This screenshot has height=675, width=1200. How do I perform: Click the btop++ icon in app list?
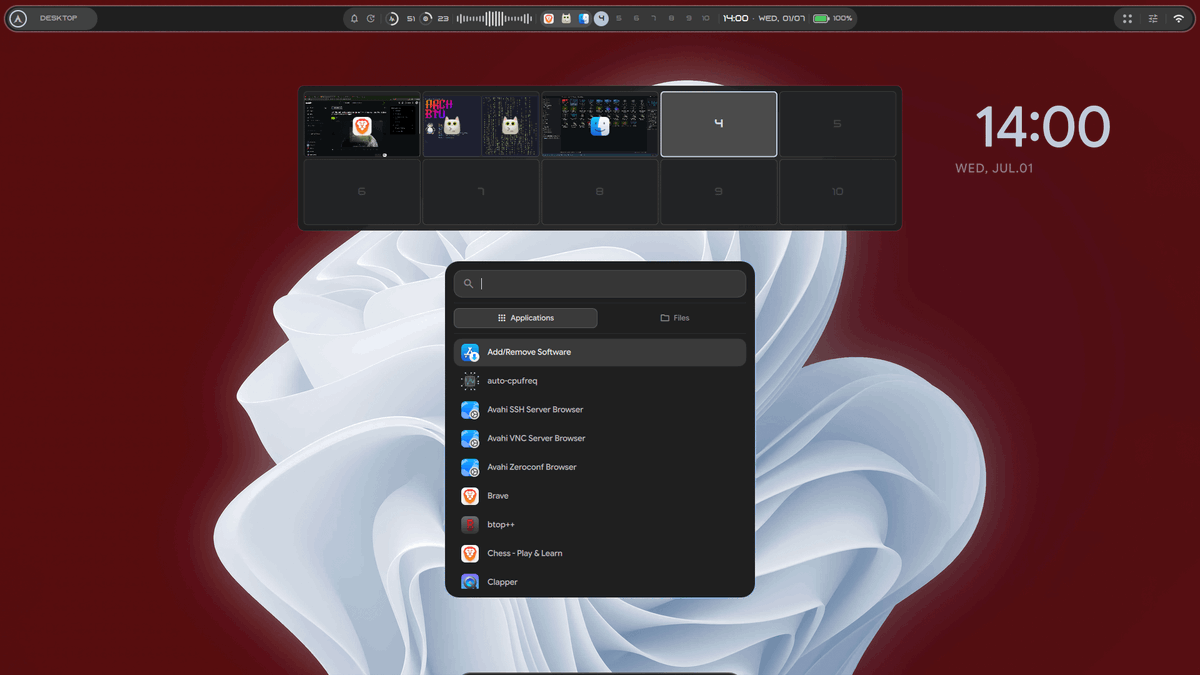tap(470, 525)
